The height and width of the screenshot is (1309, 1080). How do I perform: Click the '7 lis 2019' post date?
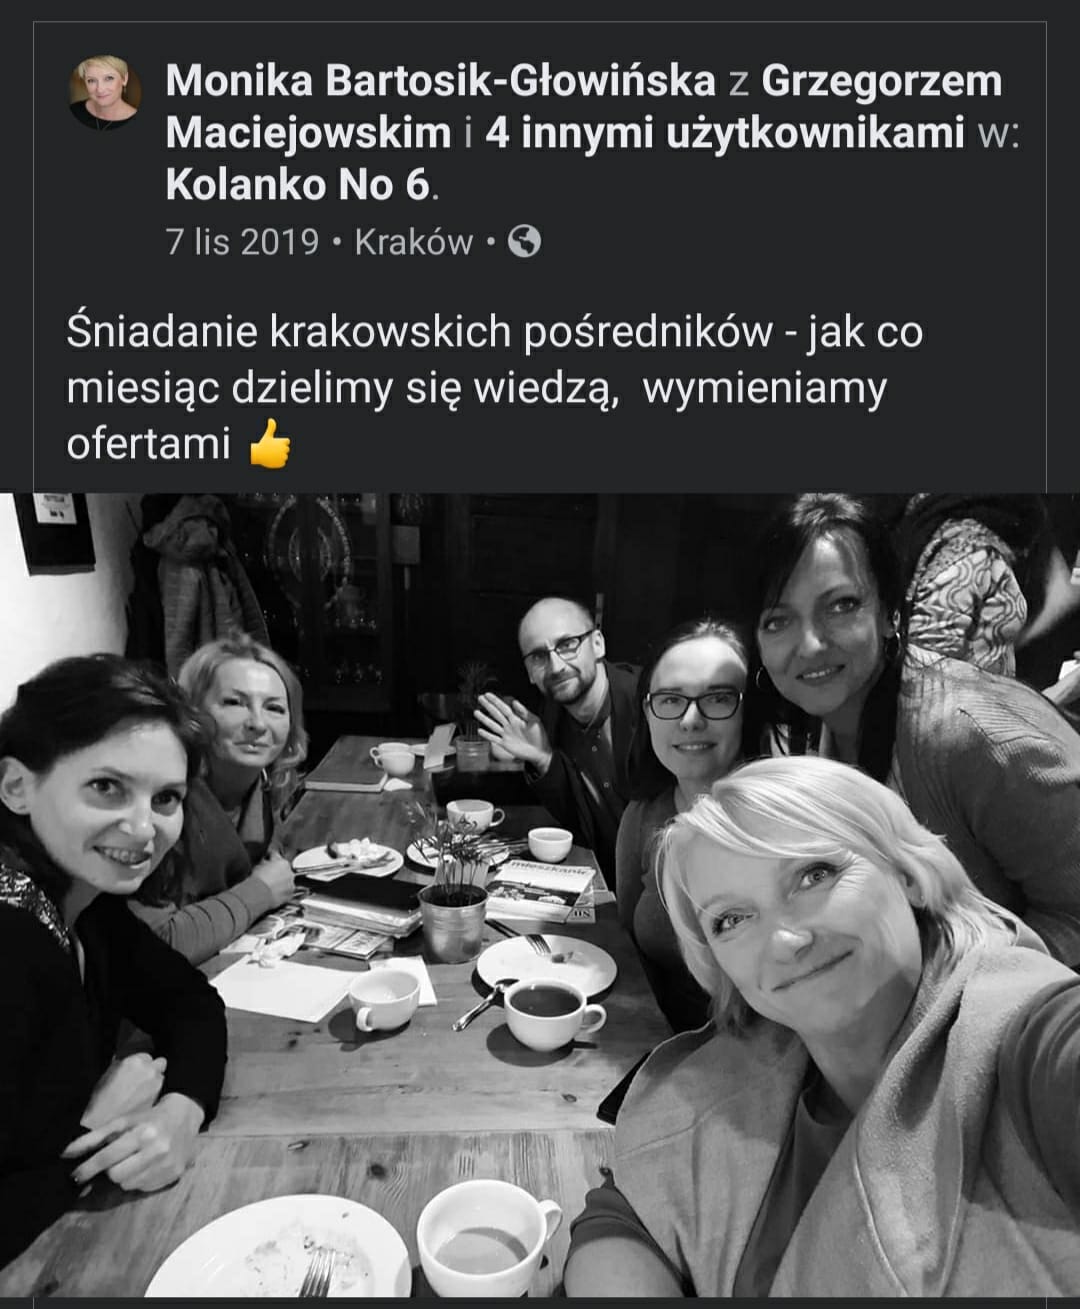coord(242,242)
